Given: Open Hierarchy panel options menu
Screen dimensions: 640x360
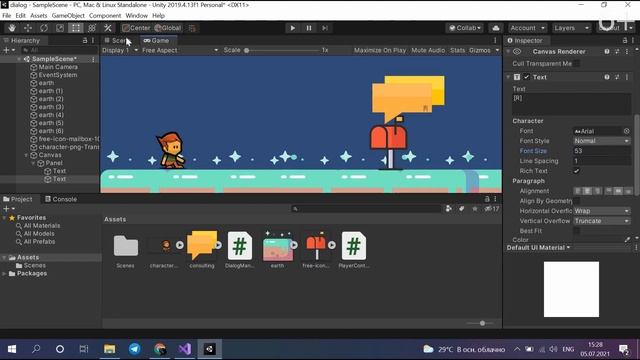Looking at the screenshot, I should (93, 40).
